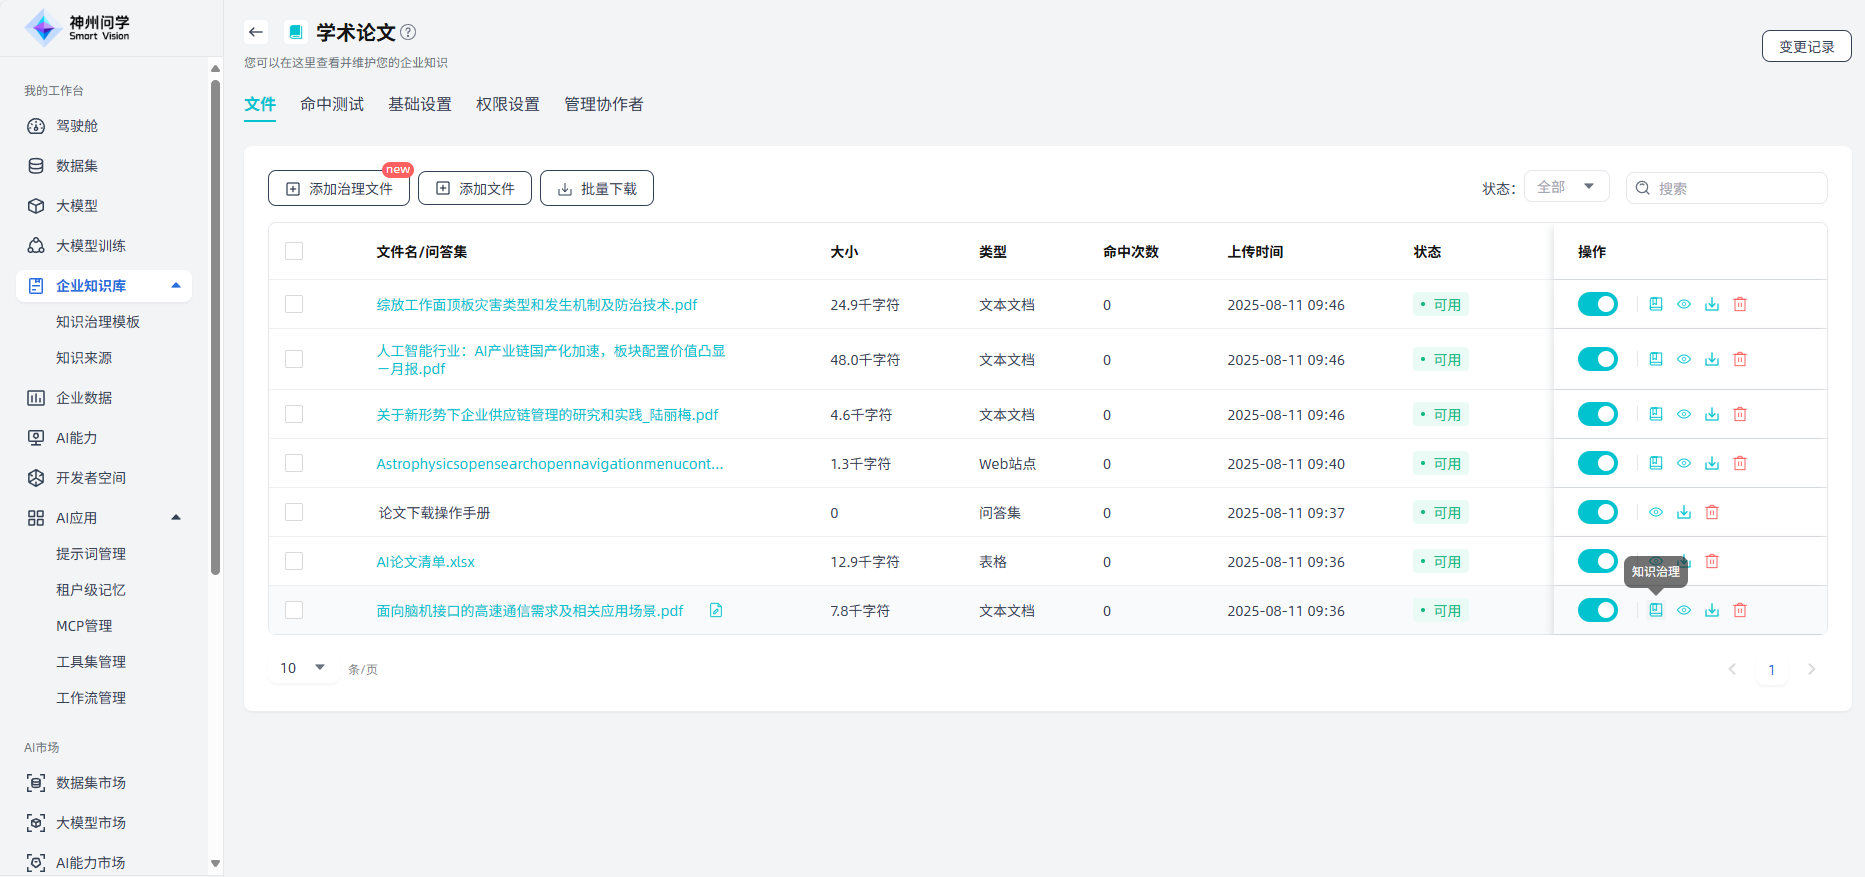Switch to the 基础设置 tab
The height and width of the screenshot is (877, 1865).
pos(420,104)
